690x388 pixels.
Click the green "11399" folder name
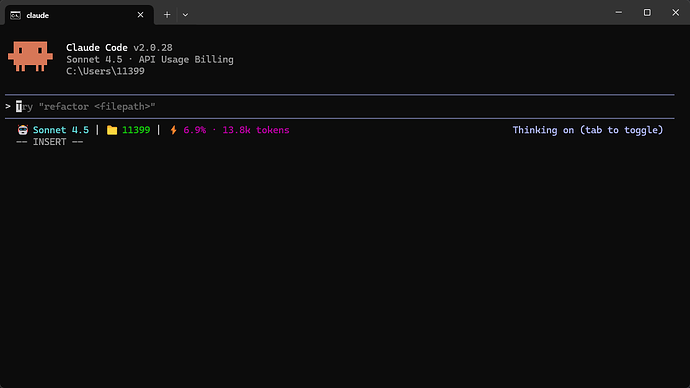point(136,130)
